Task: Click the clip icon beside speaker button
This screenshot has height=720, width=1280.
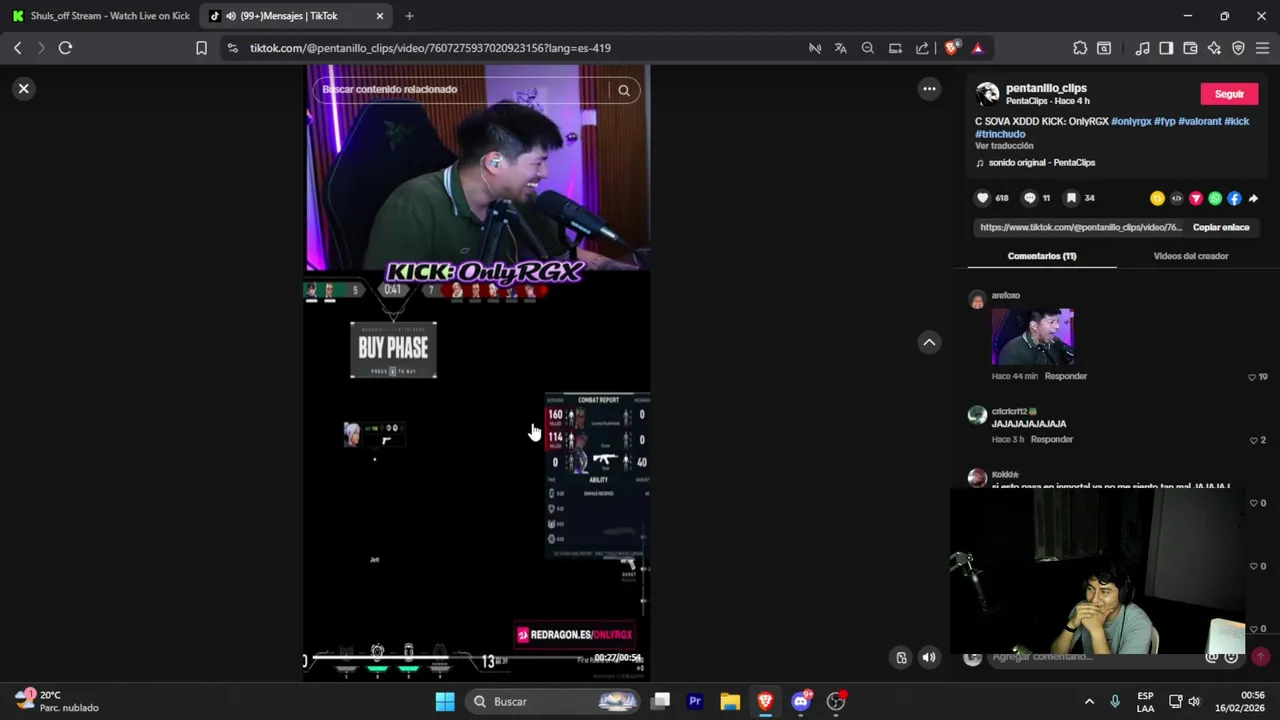Action: [x=901, y=657]
